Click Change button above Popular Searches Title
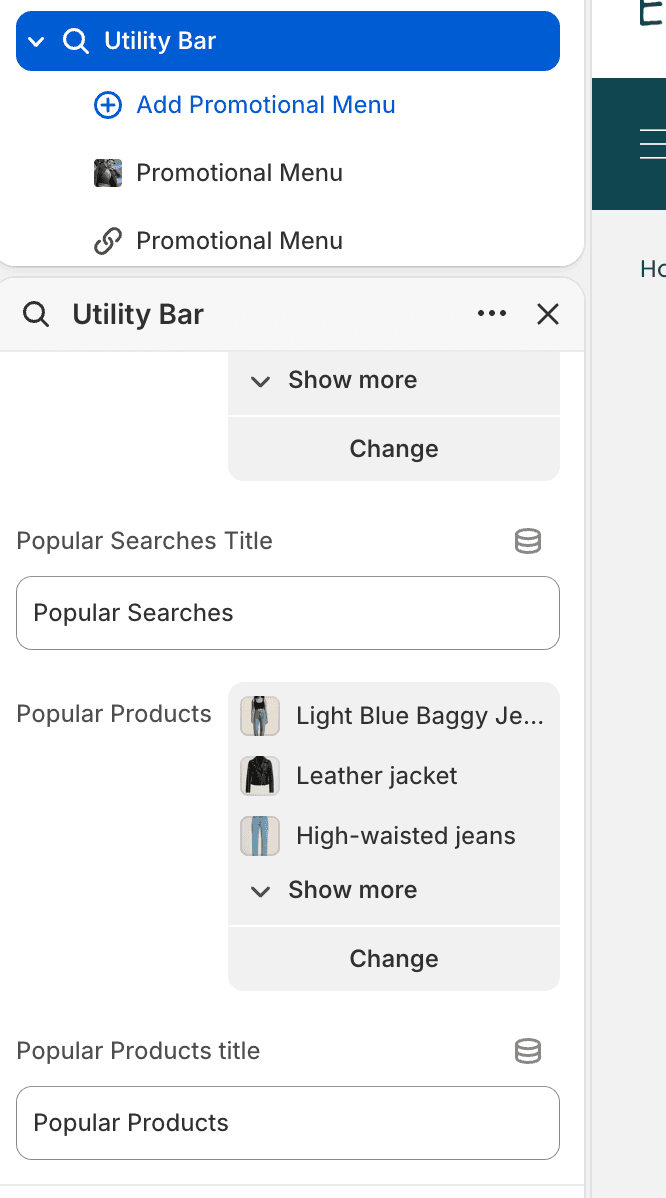The height and width of the screenshot is (1198, 666). point(394,448)
